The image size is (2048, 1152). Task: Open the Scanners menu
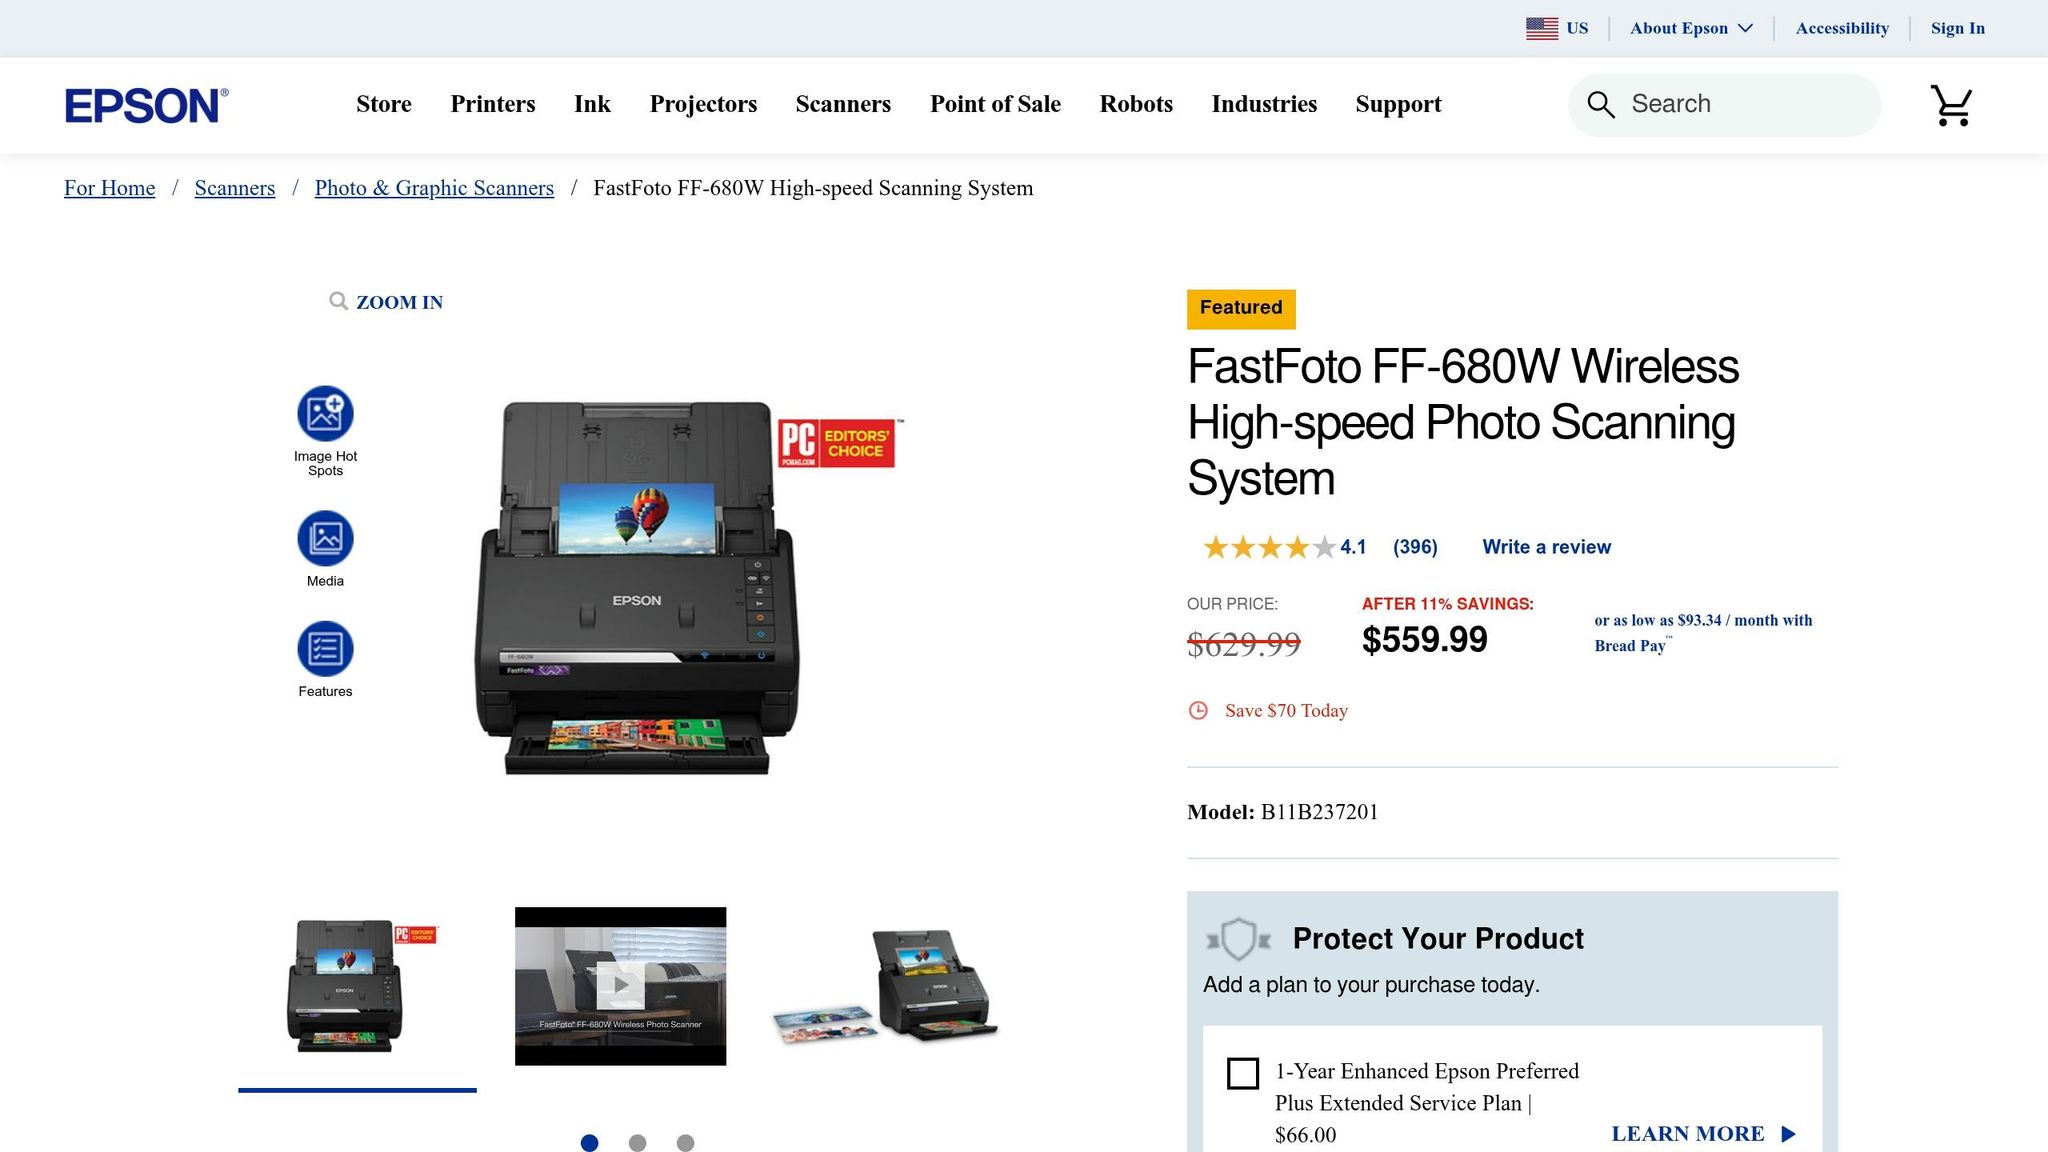coord(843,104)
